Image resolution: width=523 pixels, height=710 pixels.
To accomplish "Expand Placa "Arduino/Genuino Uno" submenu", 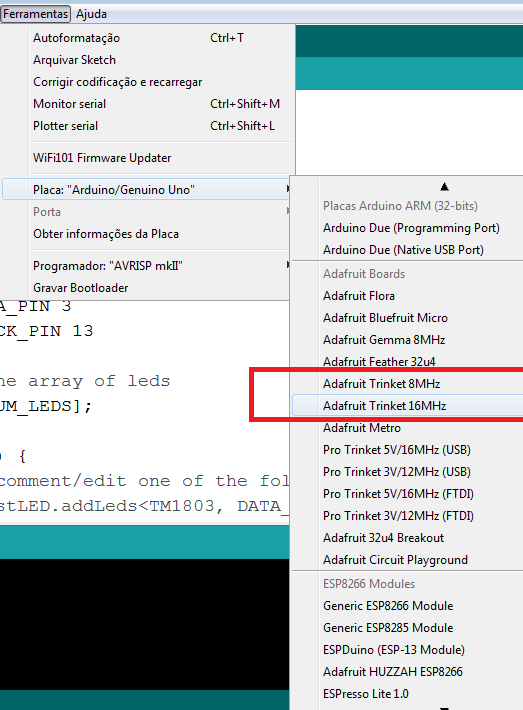I will 148,189.
